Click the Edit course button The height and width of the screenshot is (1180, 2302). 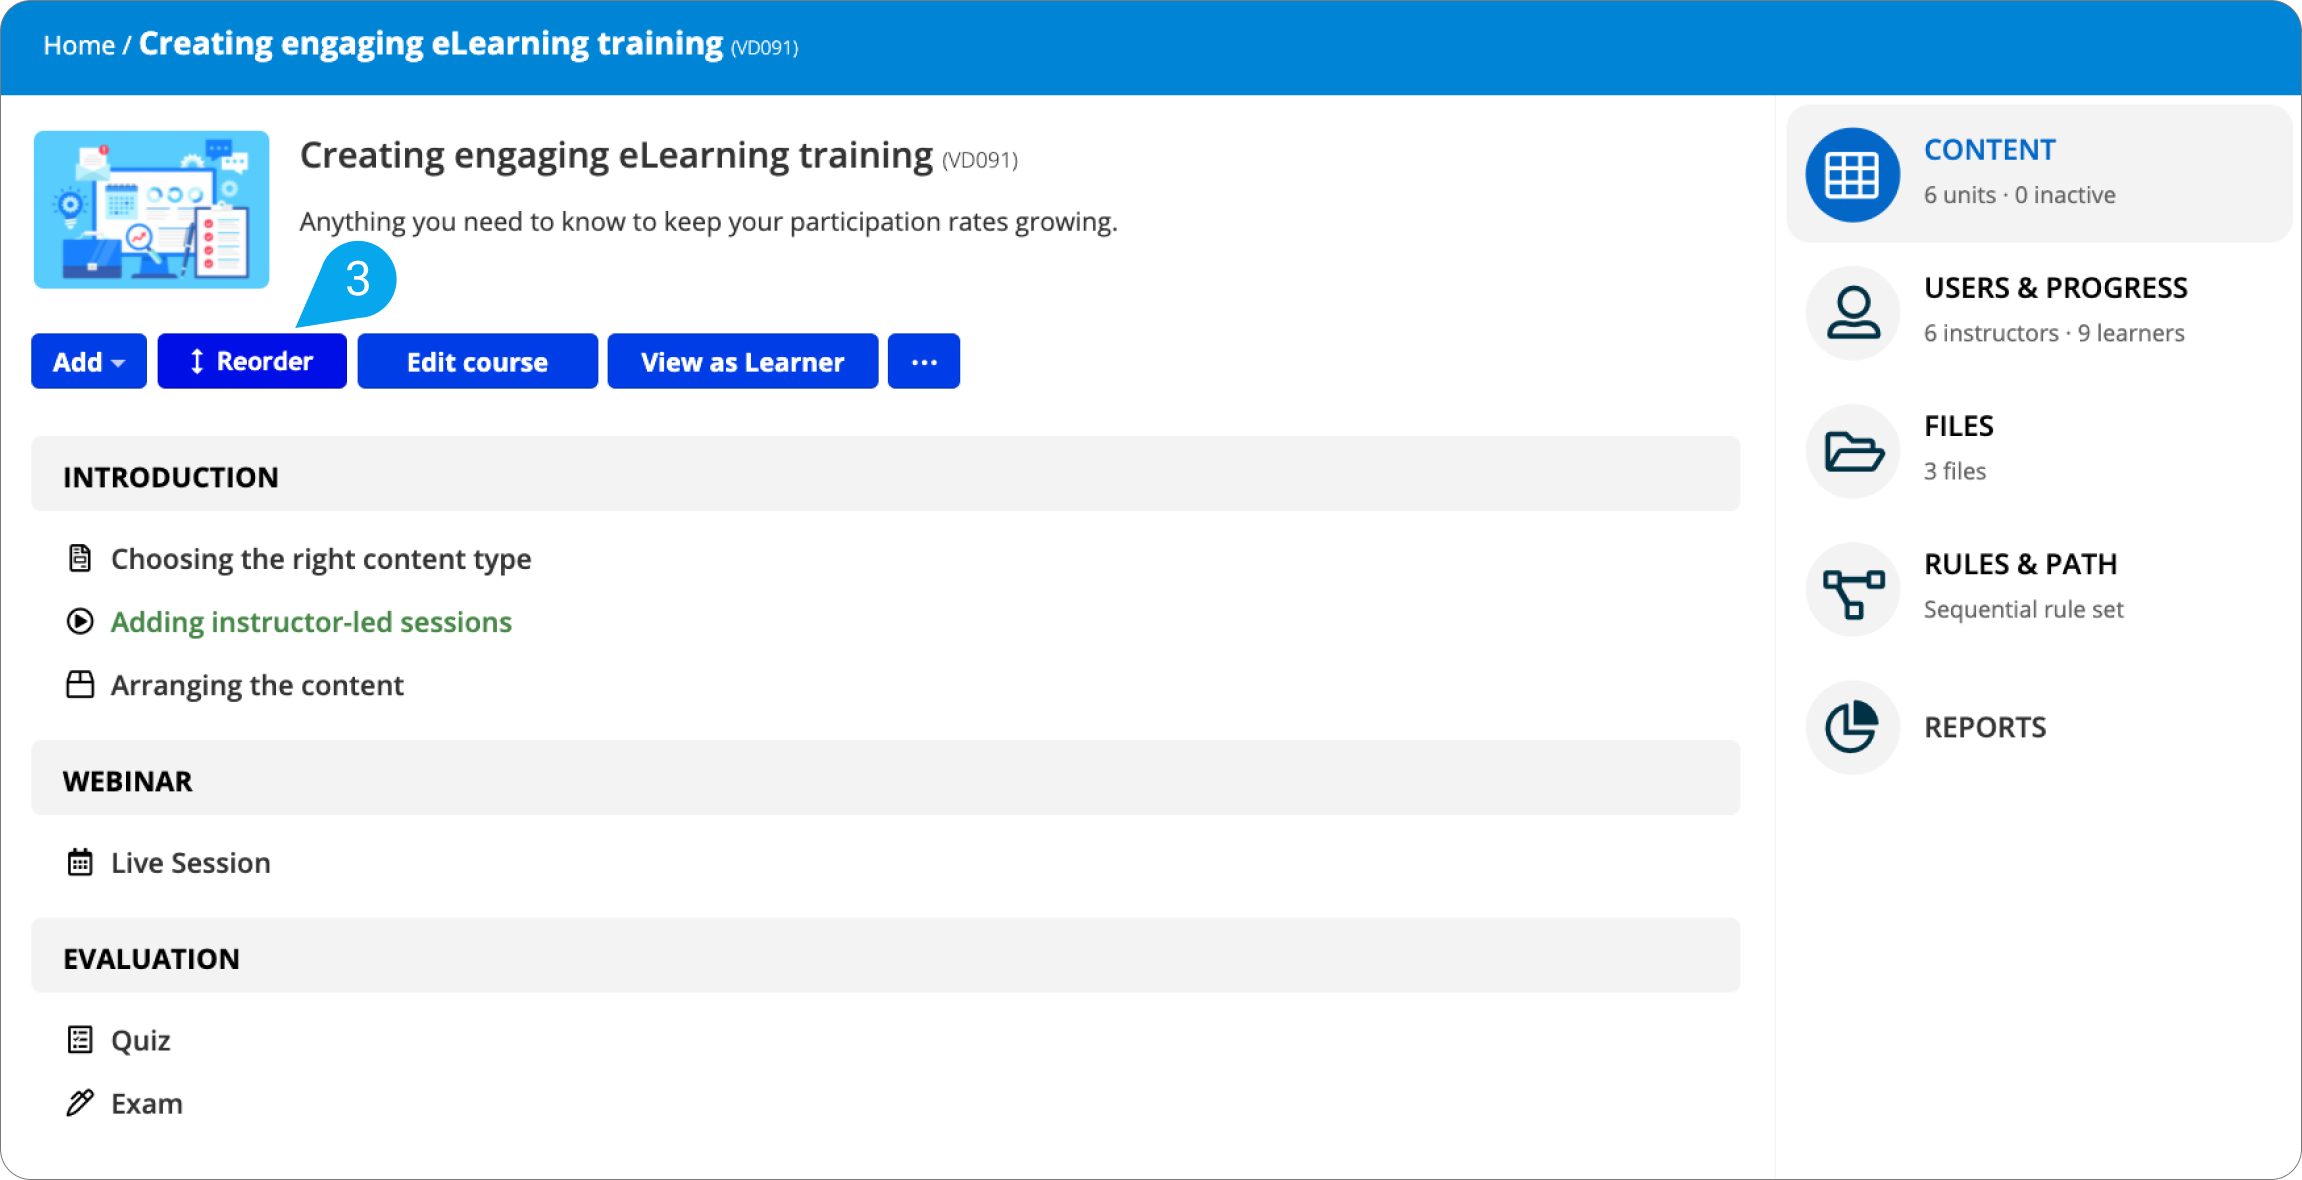coord(477,361)
